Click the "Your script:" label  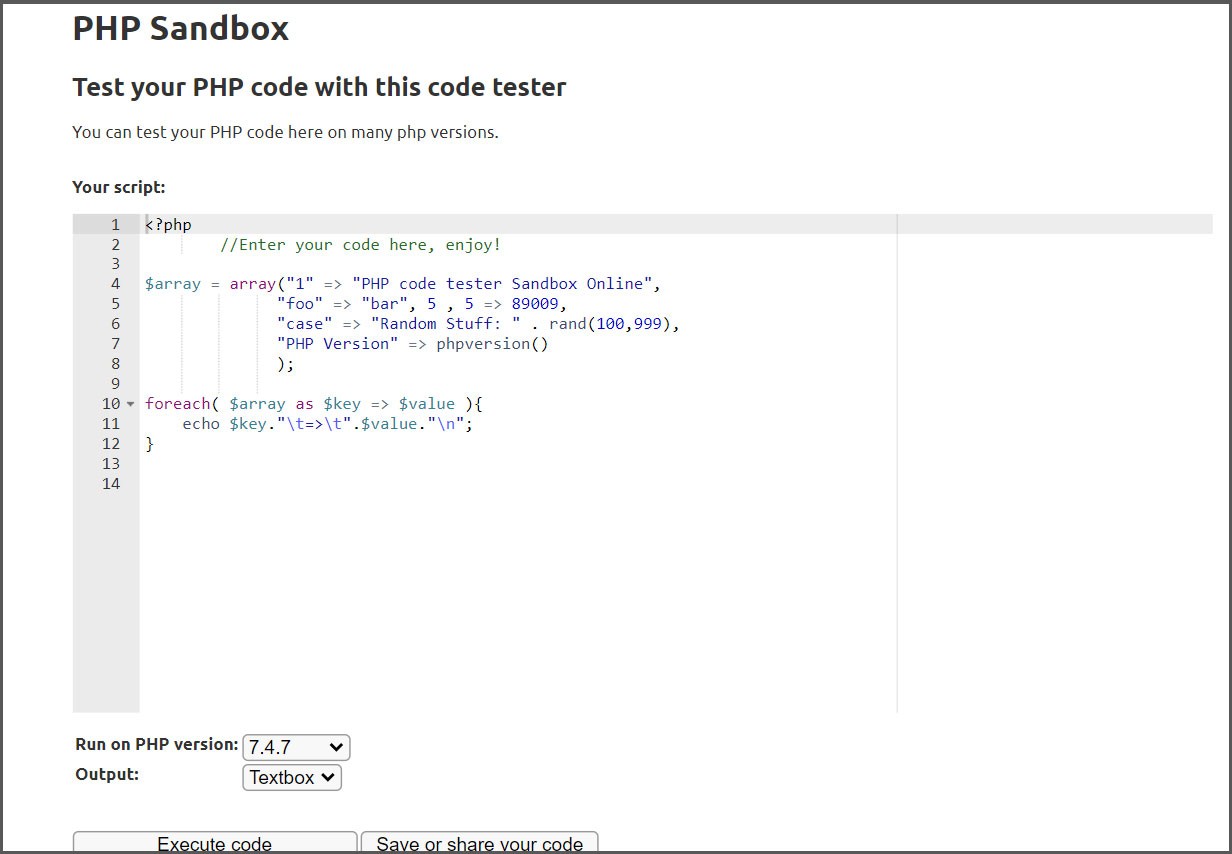coord(118,187)
